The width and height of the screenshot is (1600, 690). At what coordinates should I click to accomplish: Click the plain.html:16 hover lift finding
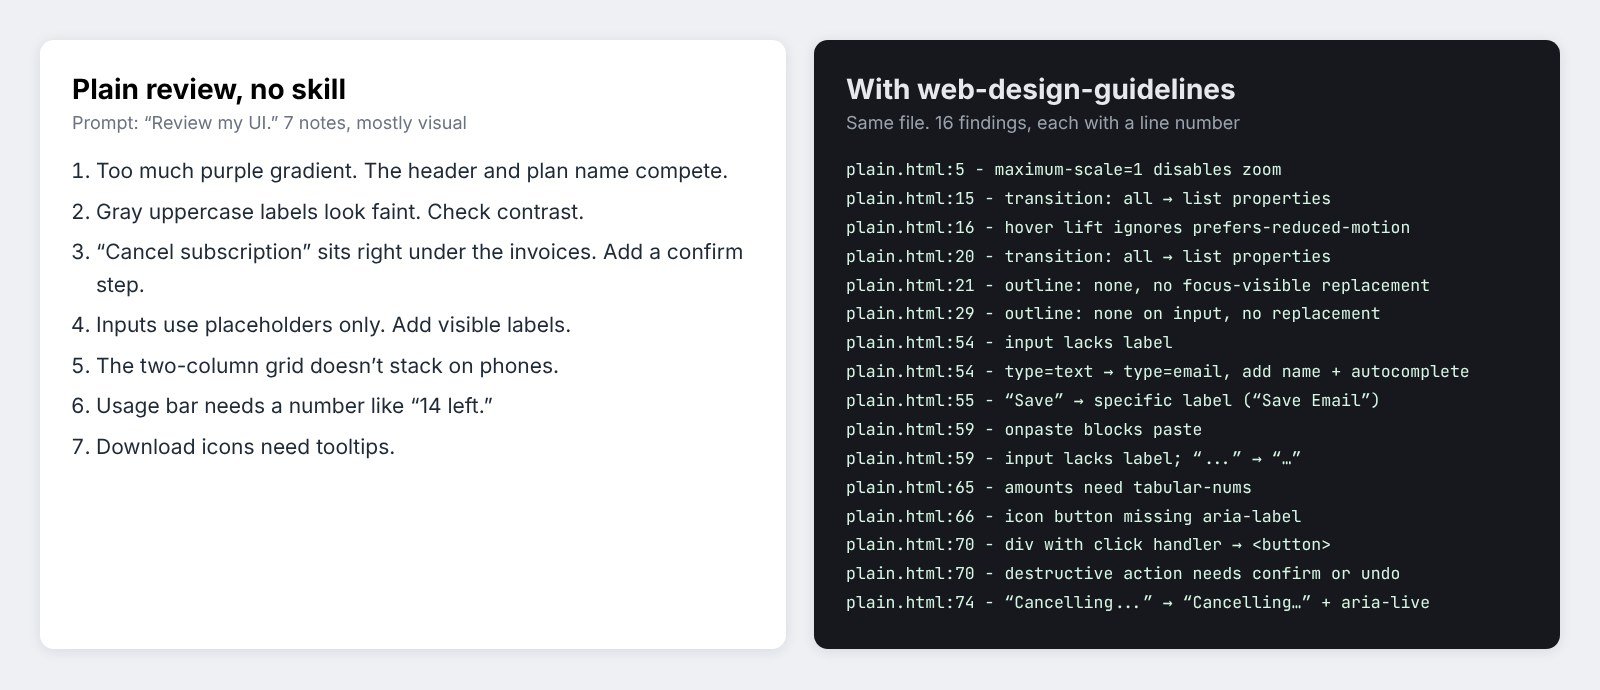click(x=1128, y=228)
